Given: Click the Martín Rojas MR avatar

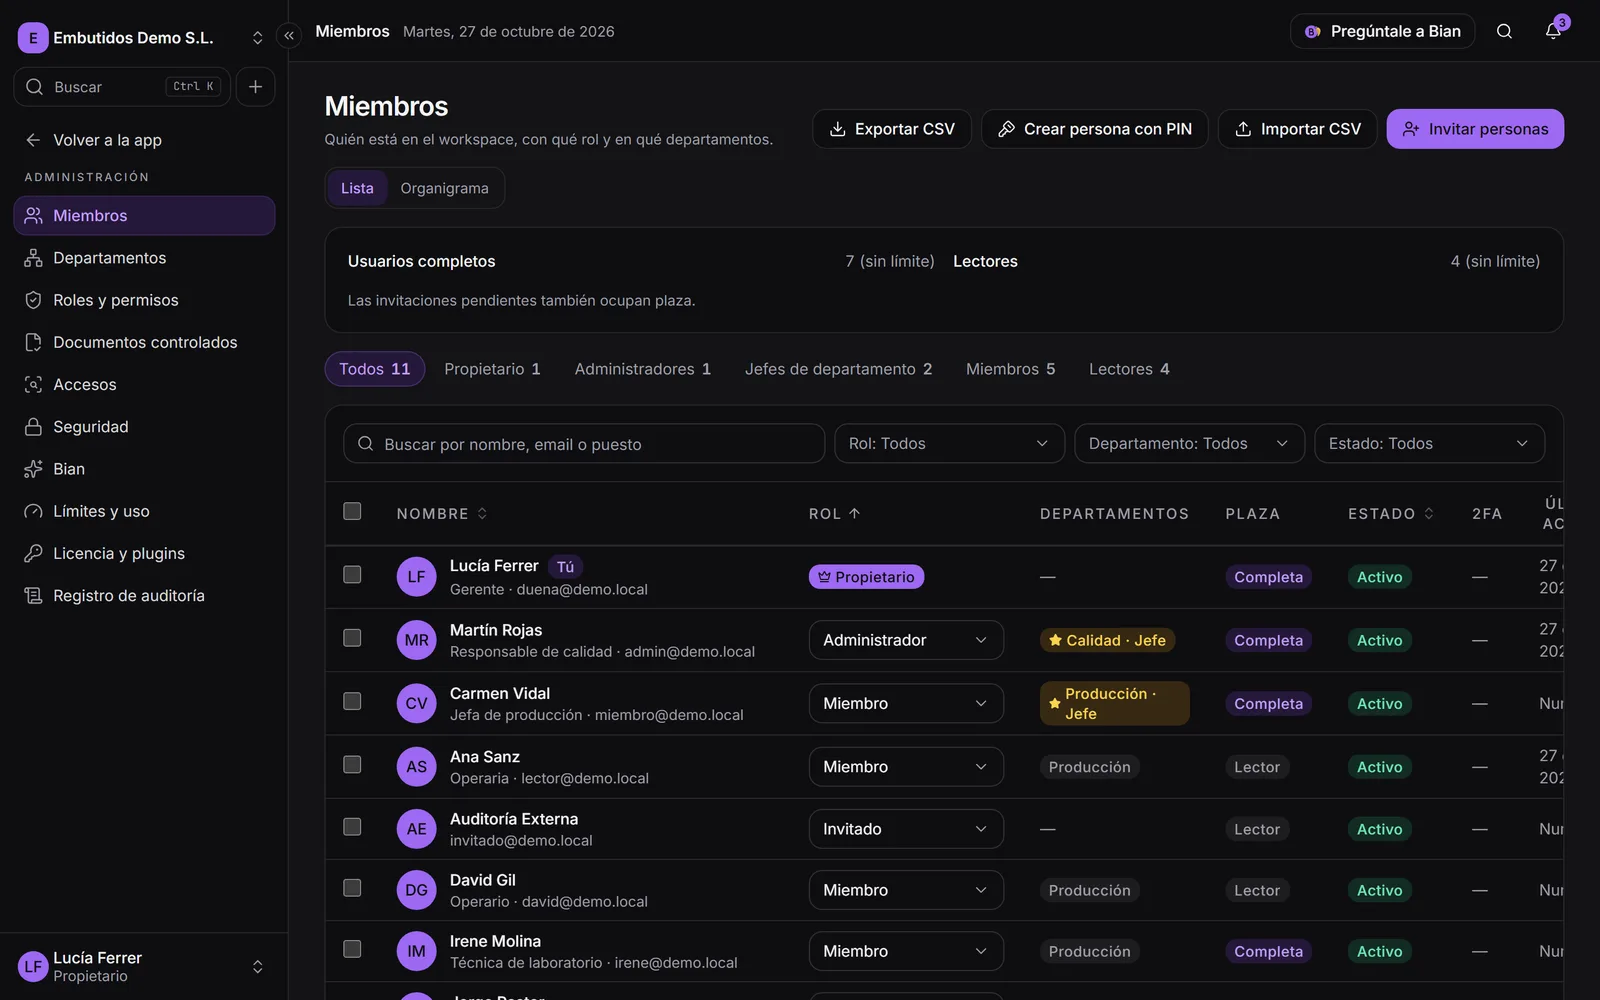Looking at the screenshot, I should pyautogui.click(x=416, y=640).
